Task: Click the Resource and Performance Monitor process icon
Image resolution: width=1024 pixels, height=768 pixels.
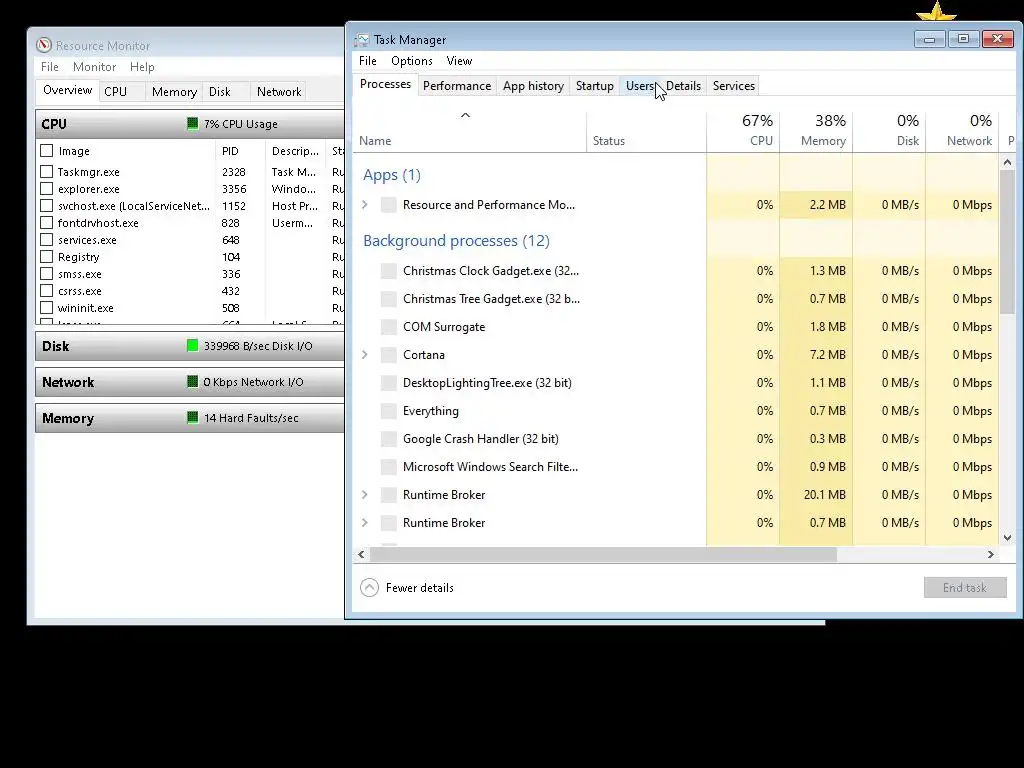Action: pos(389,204)
